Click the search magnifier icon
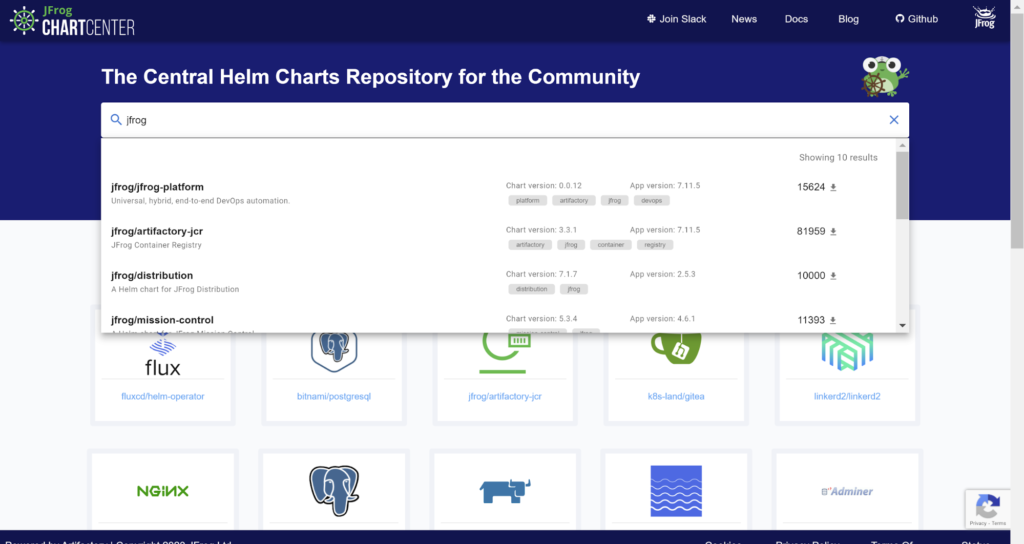 [x=116, y=120]
